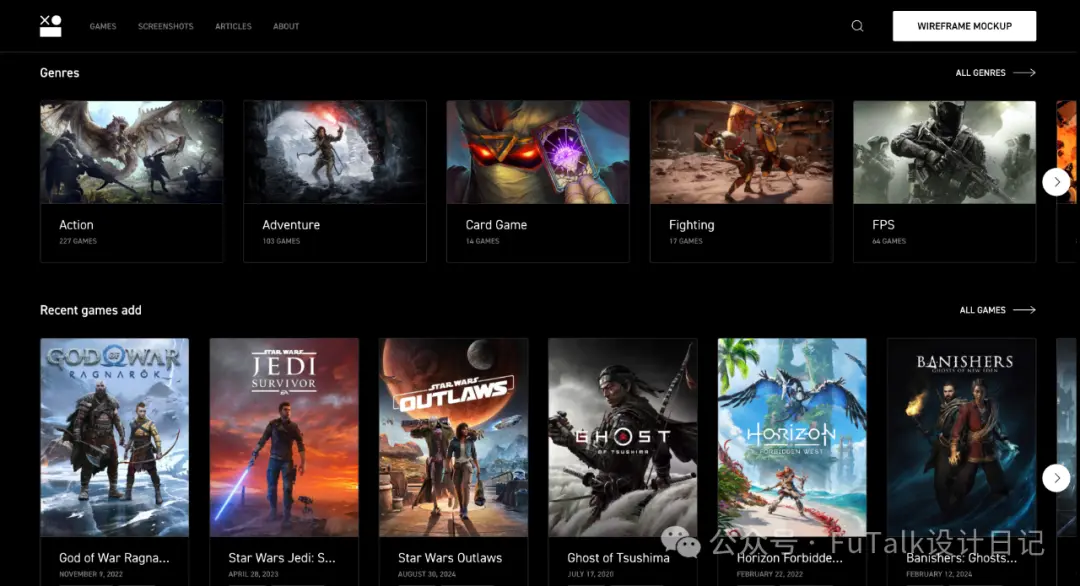Open the Star Wars Jedi Survivor cover
Image resolution: width=1080 pixels, height=586 pixels.
click(284, 437)
